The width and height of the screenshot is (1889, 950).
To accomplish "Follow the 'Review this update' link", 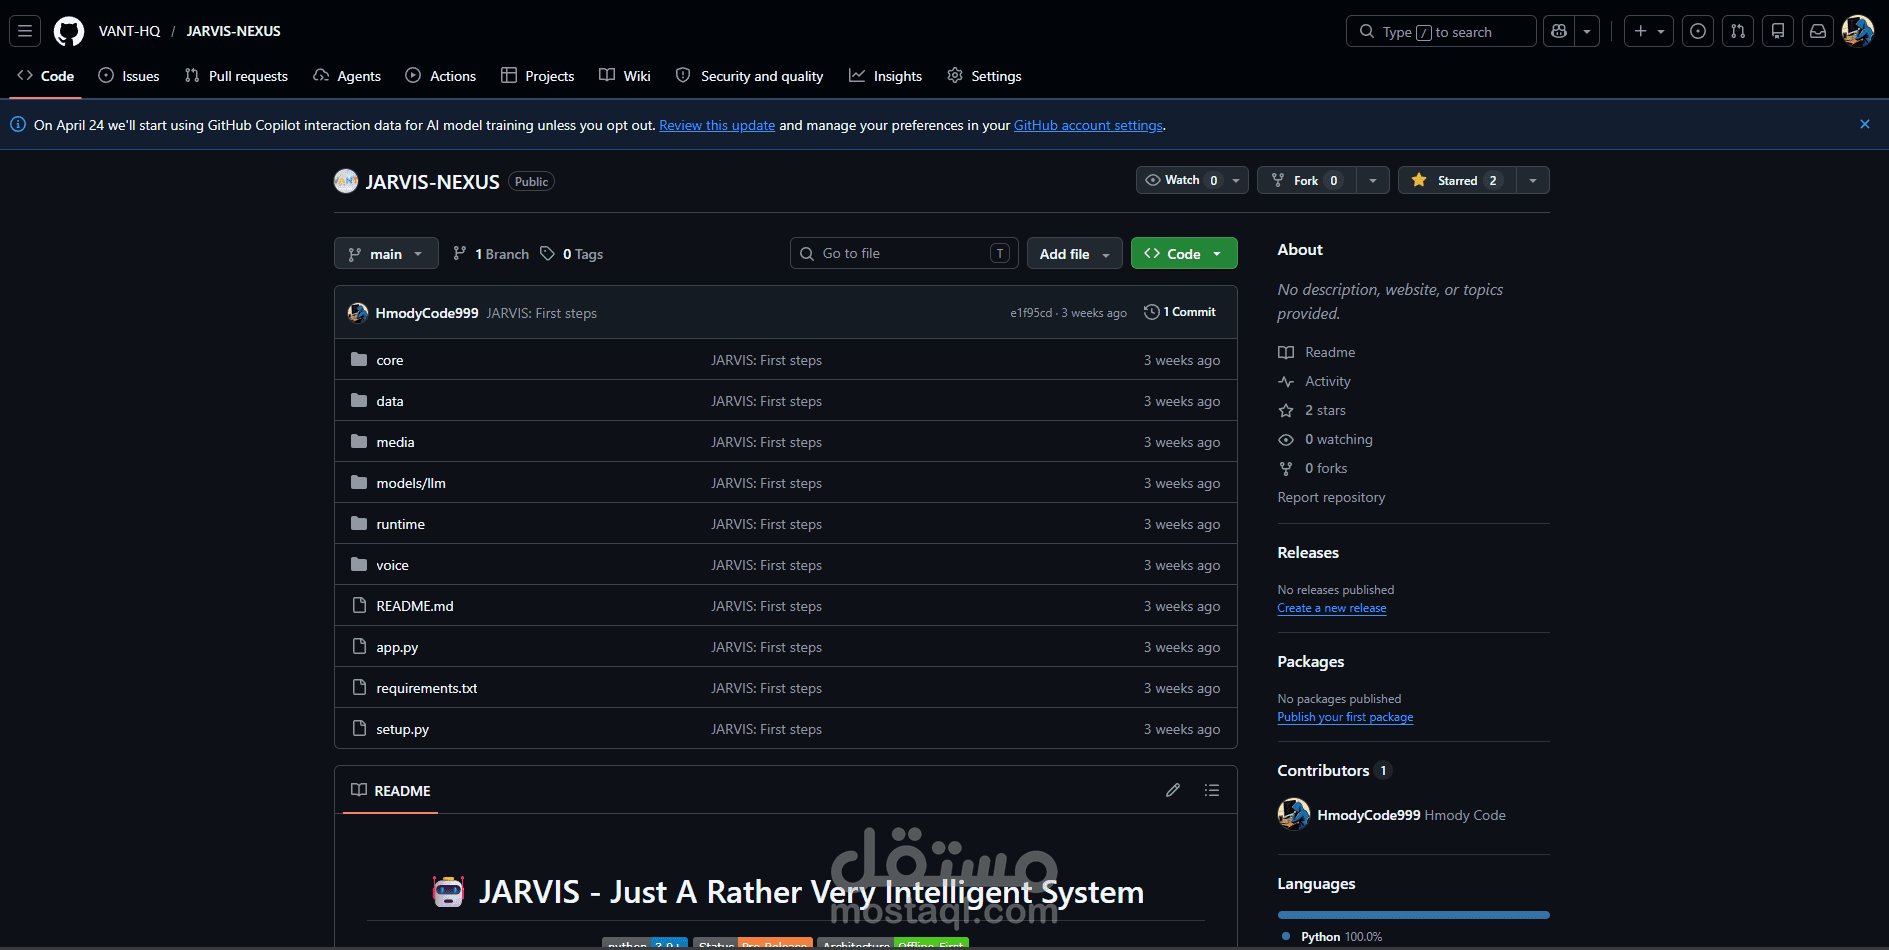I will pyautogui.click(x=717, y=125).
